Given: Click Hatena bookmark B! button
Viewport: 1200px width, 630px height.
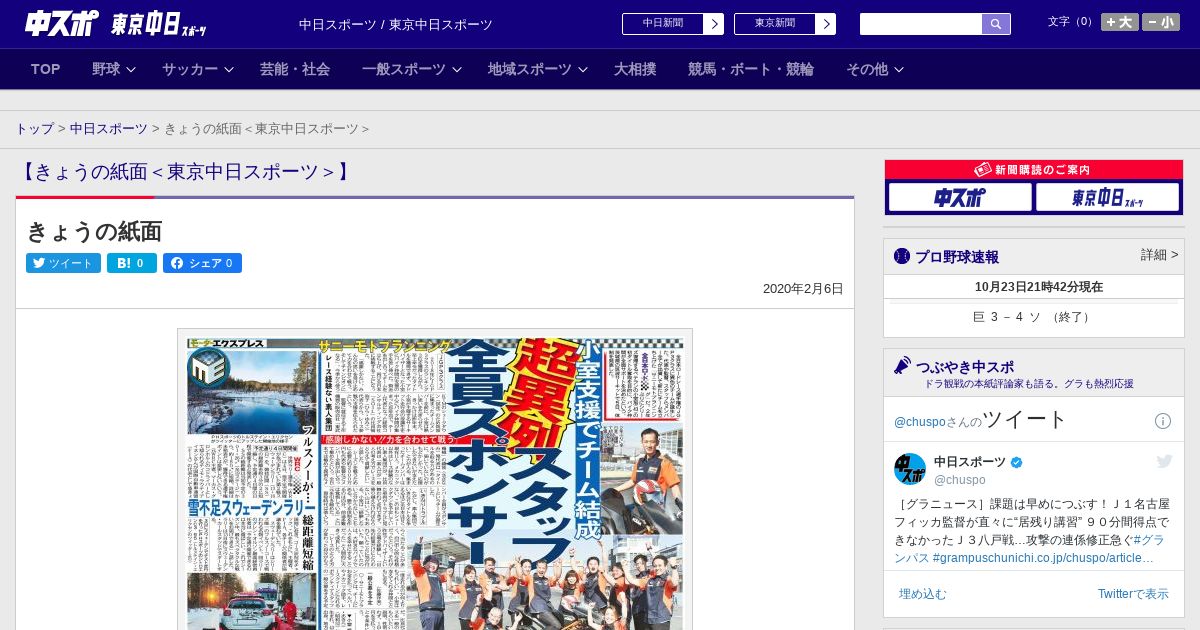Looking at the screenshot, I should pos(132,263).
